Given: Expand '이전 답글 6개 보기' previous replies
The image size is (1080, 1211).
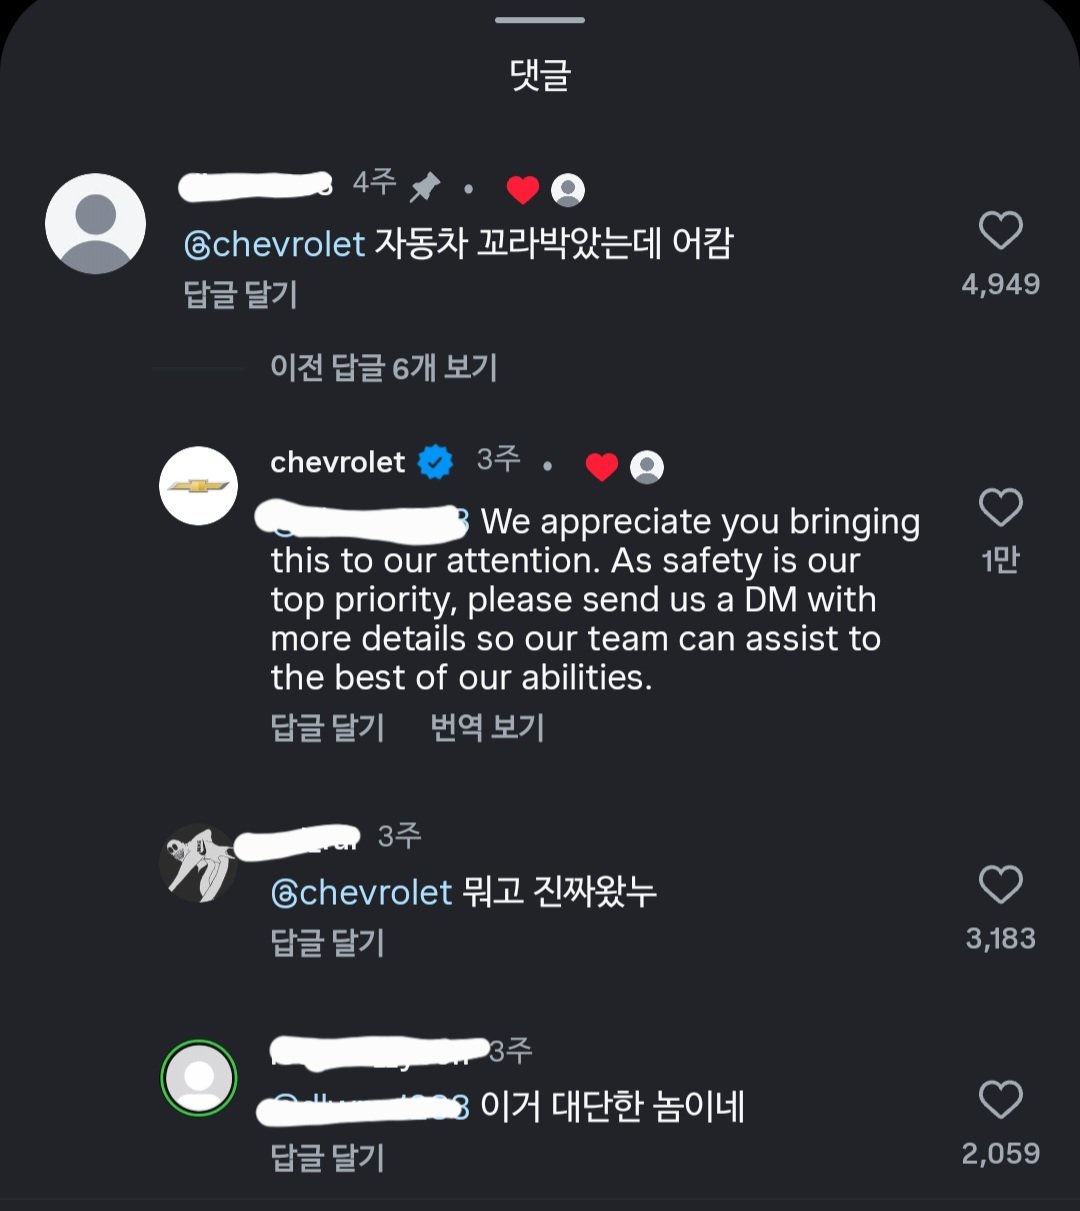Looking at the screenshot, I should [x=383, y=368].
